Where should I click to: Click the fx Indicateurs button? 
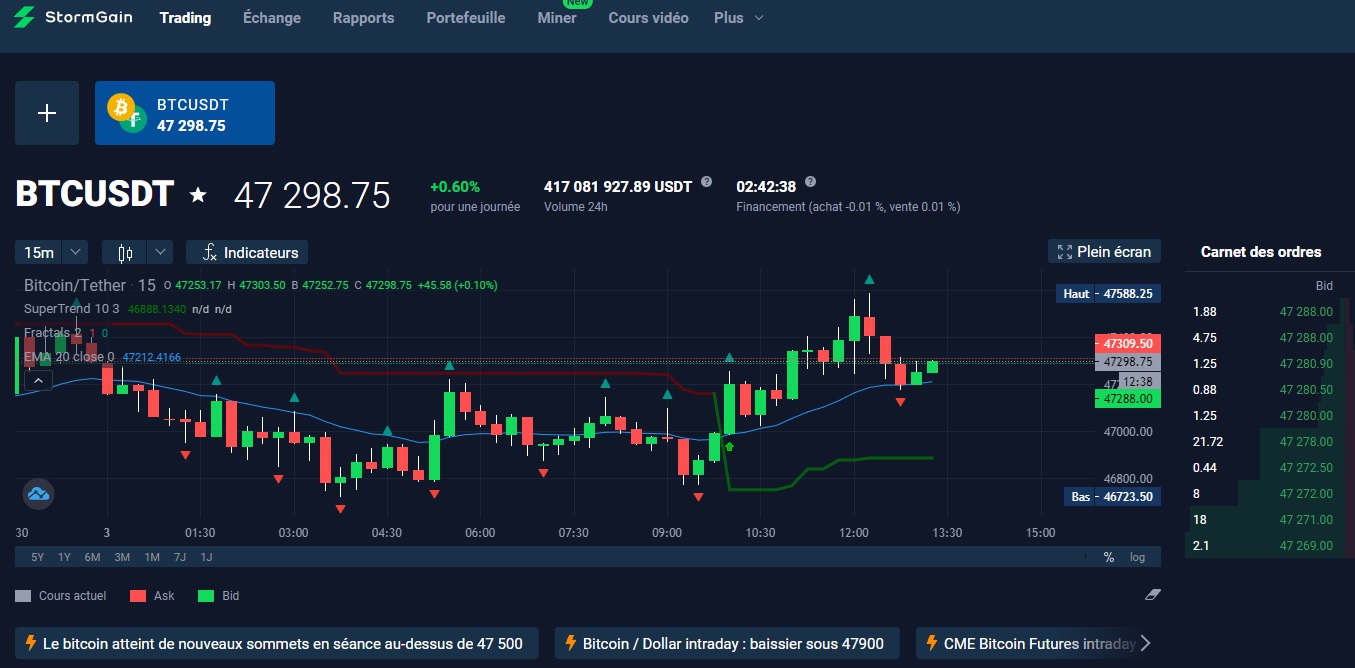pos(248,253)
